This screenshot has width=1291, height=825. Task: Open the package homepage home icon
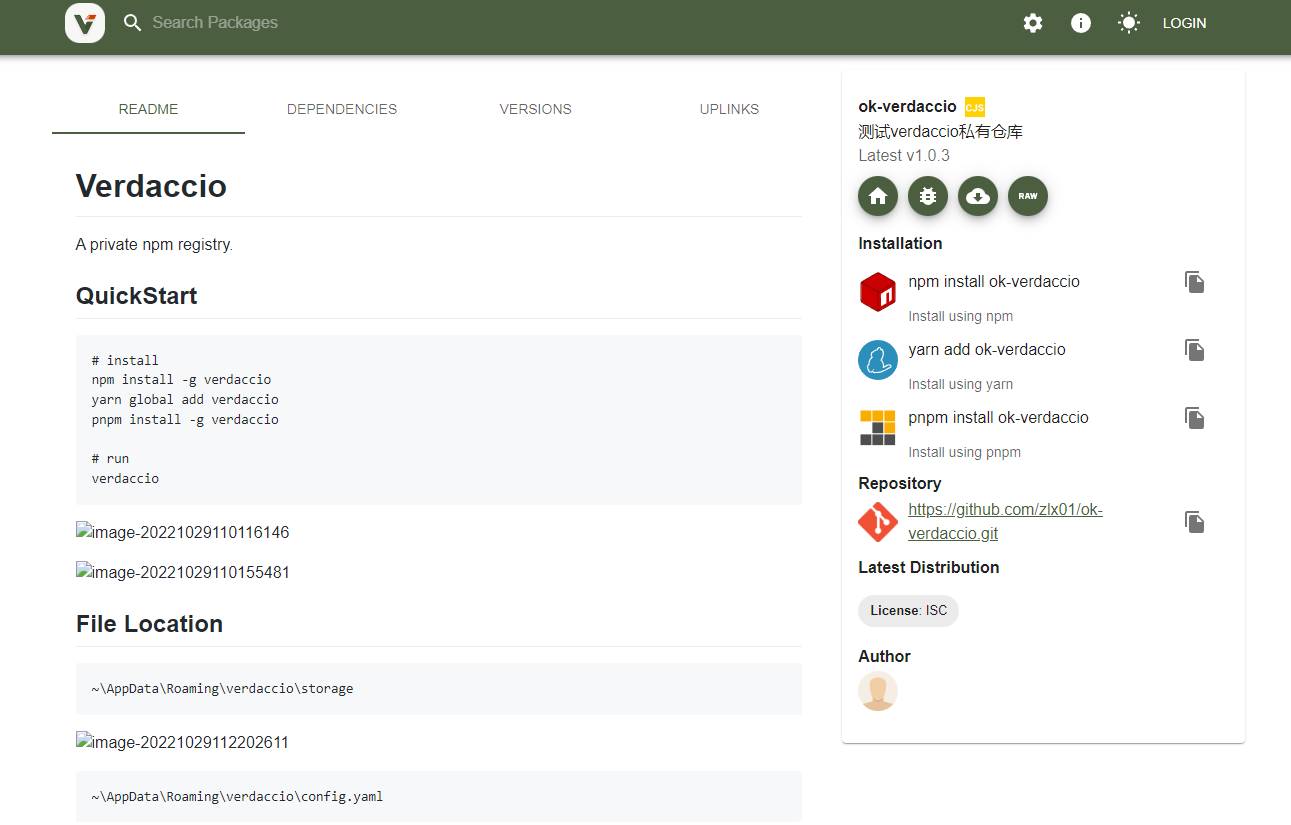[878, 196]
